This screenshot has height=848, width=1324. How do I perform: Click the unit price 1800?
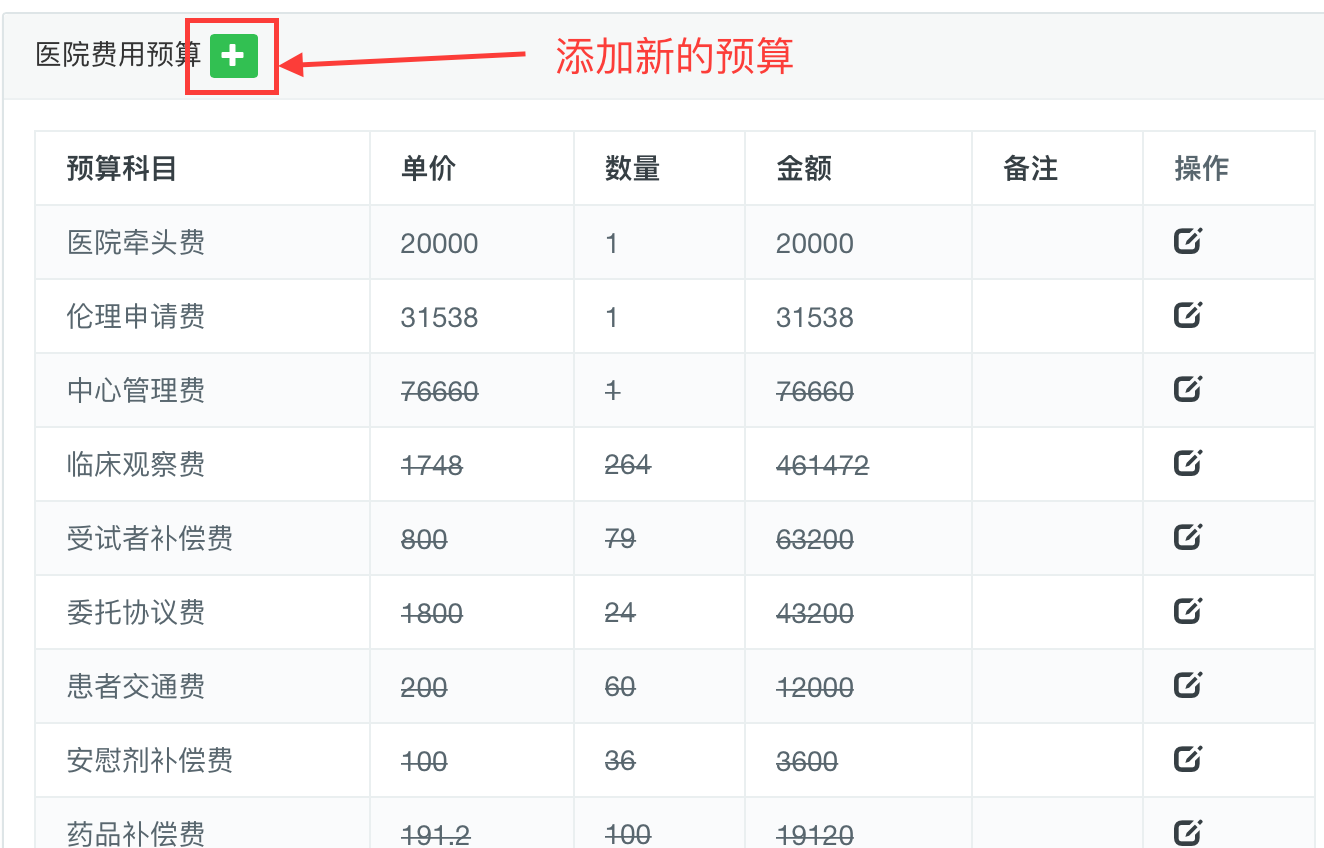pos(431,614)
